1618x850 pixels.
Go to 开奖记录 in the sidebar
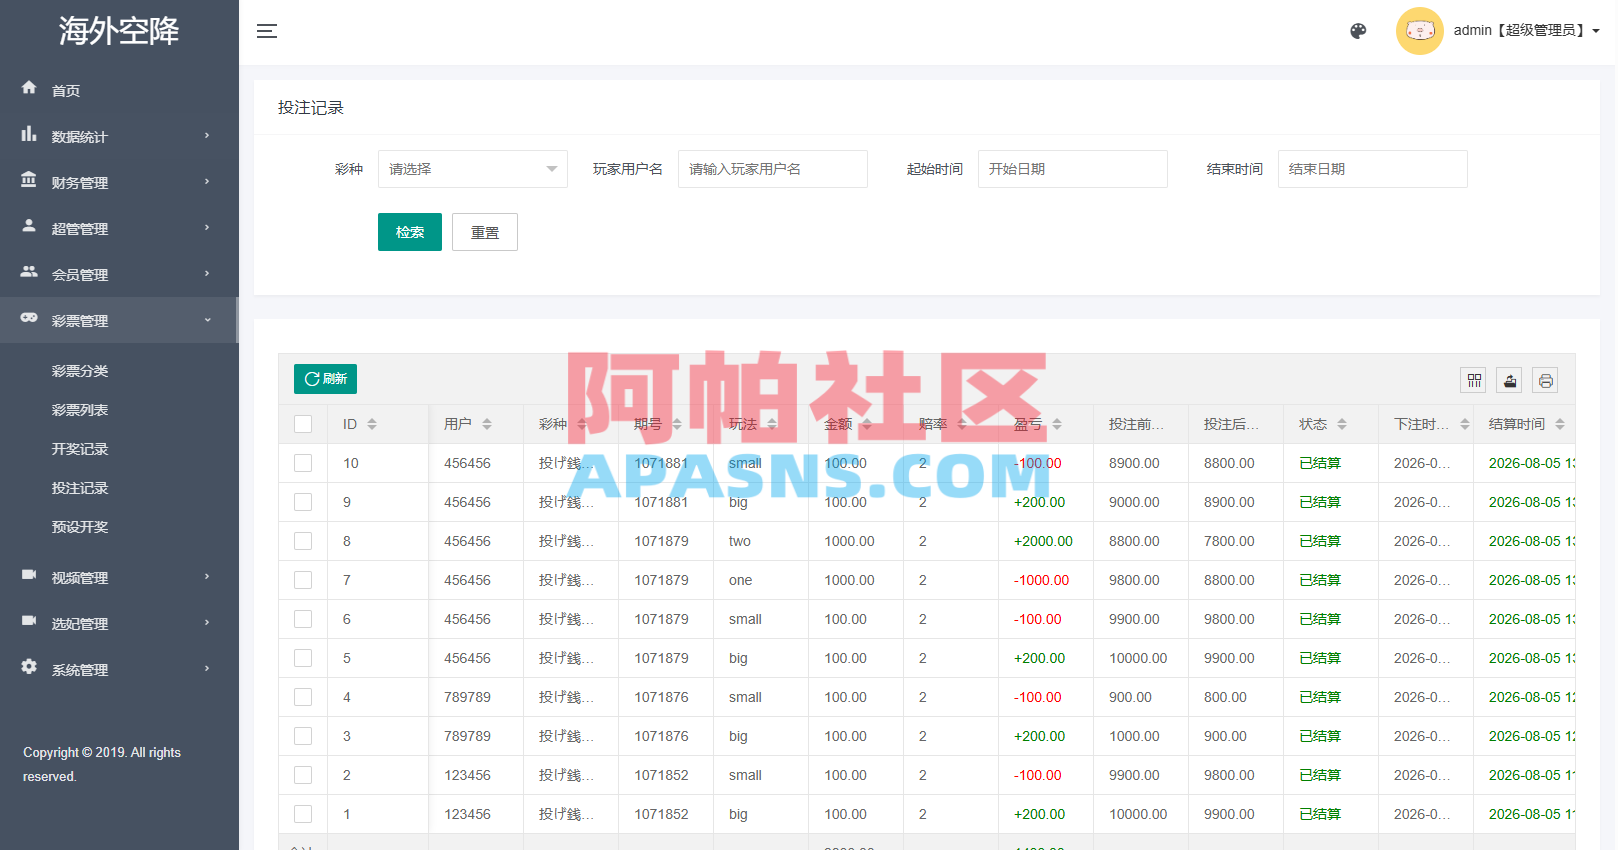click(80, 449)
